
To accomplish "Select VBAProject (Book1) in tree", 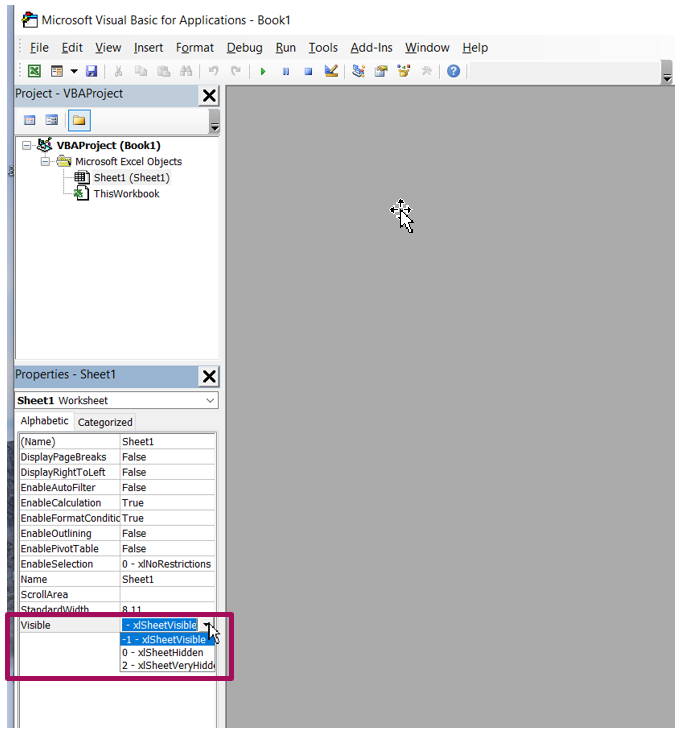I will (x=108, y=145).
